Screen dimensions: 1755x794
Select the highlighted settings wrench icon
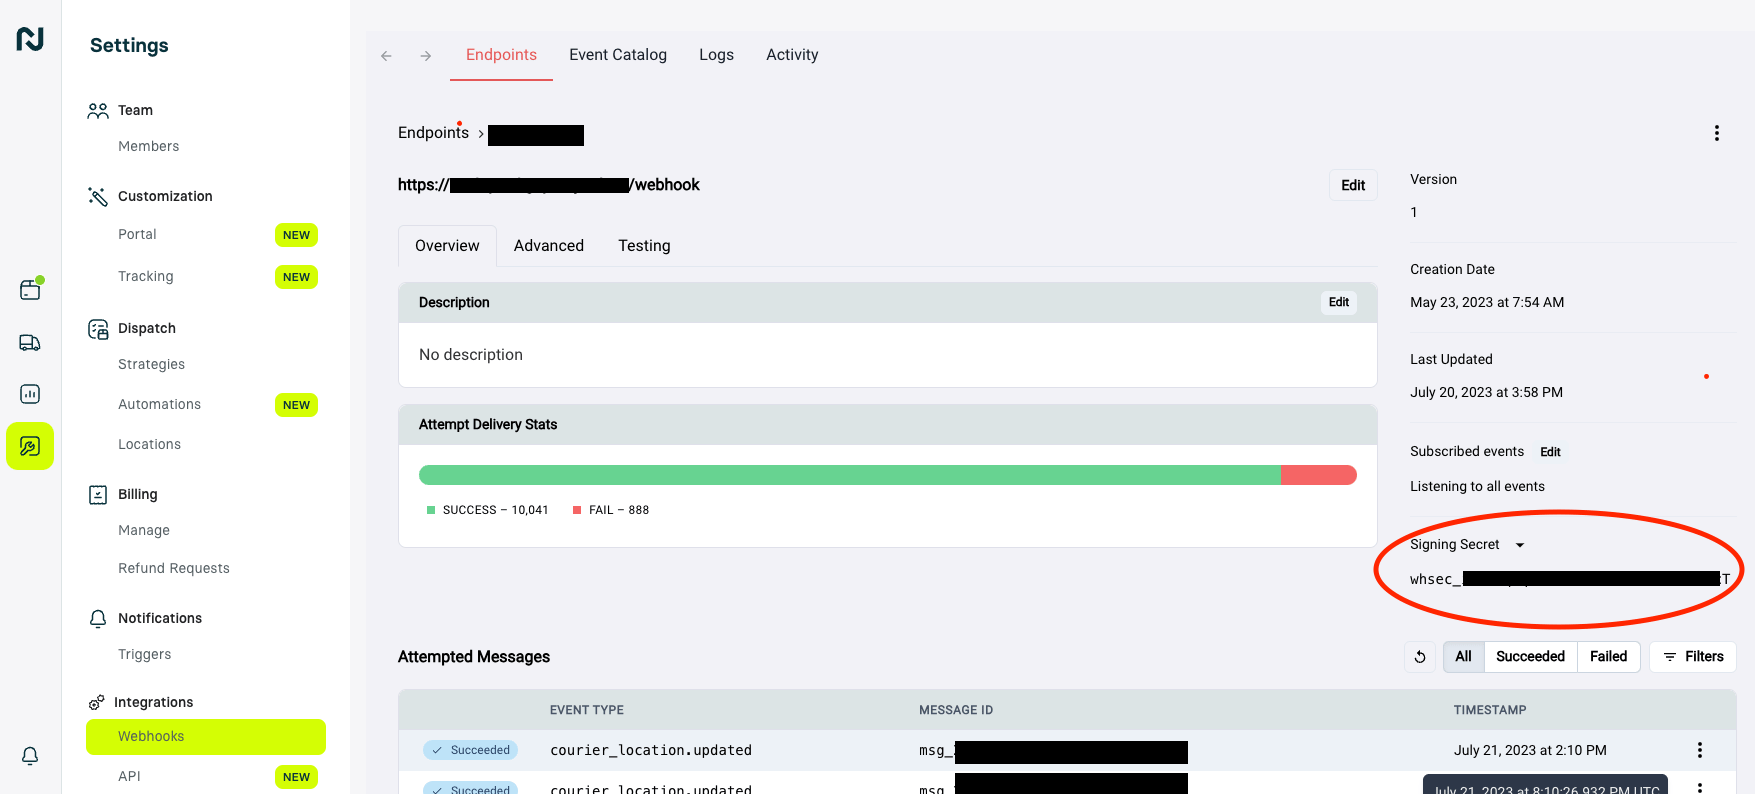(30, 446)
